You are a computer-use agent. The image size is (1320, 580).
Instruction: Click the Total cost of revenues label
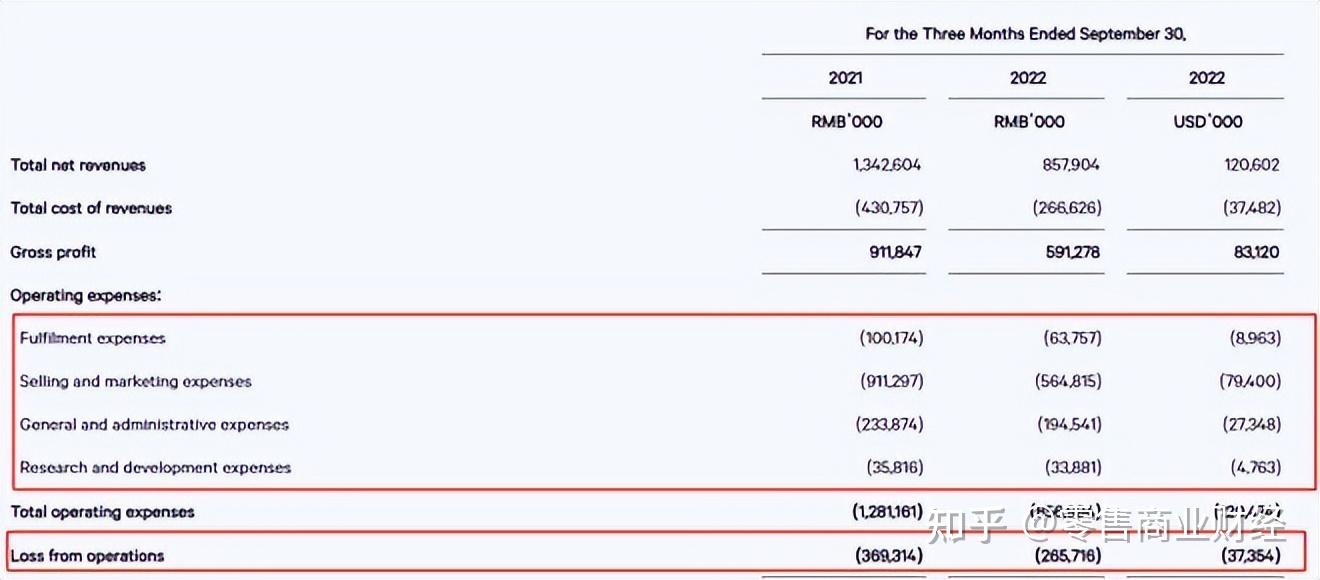[91, 208]
